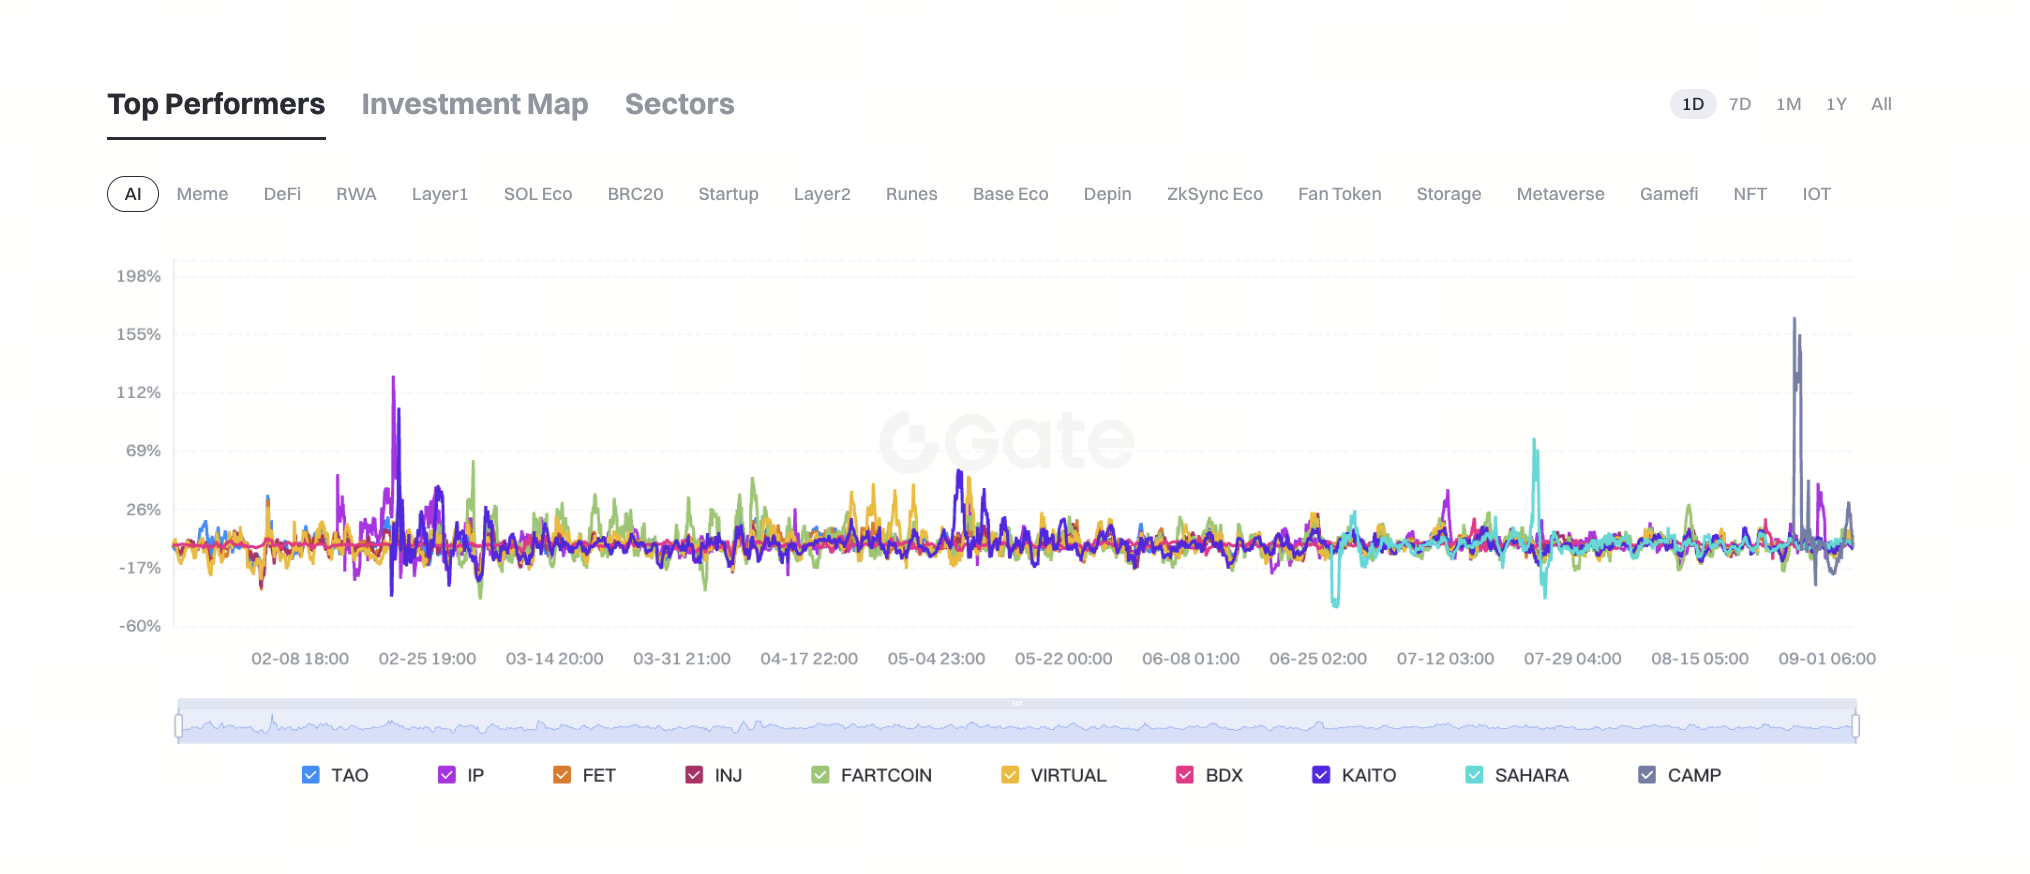This screenshot has height=874, width=2030.
Task: Disable the FET legend checkbox
Action: tap(562, 775)
